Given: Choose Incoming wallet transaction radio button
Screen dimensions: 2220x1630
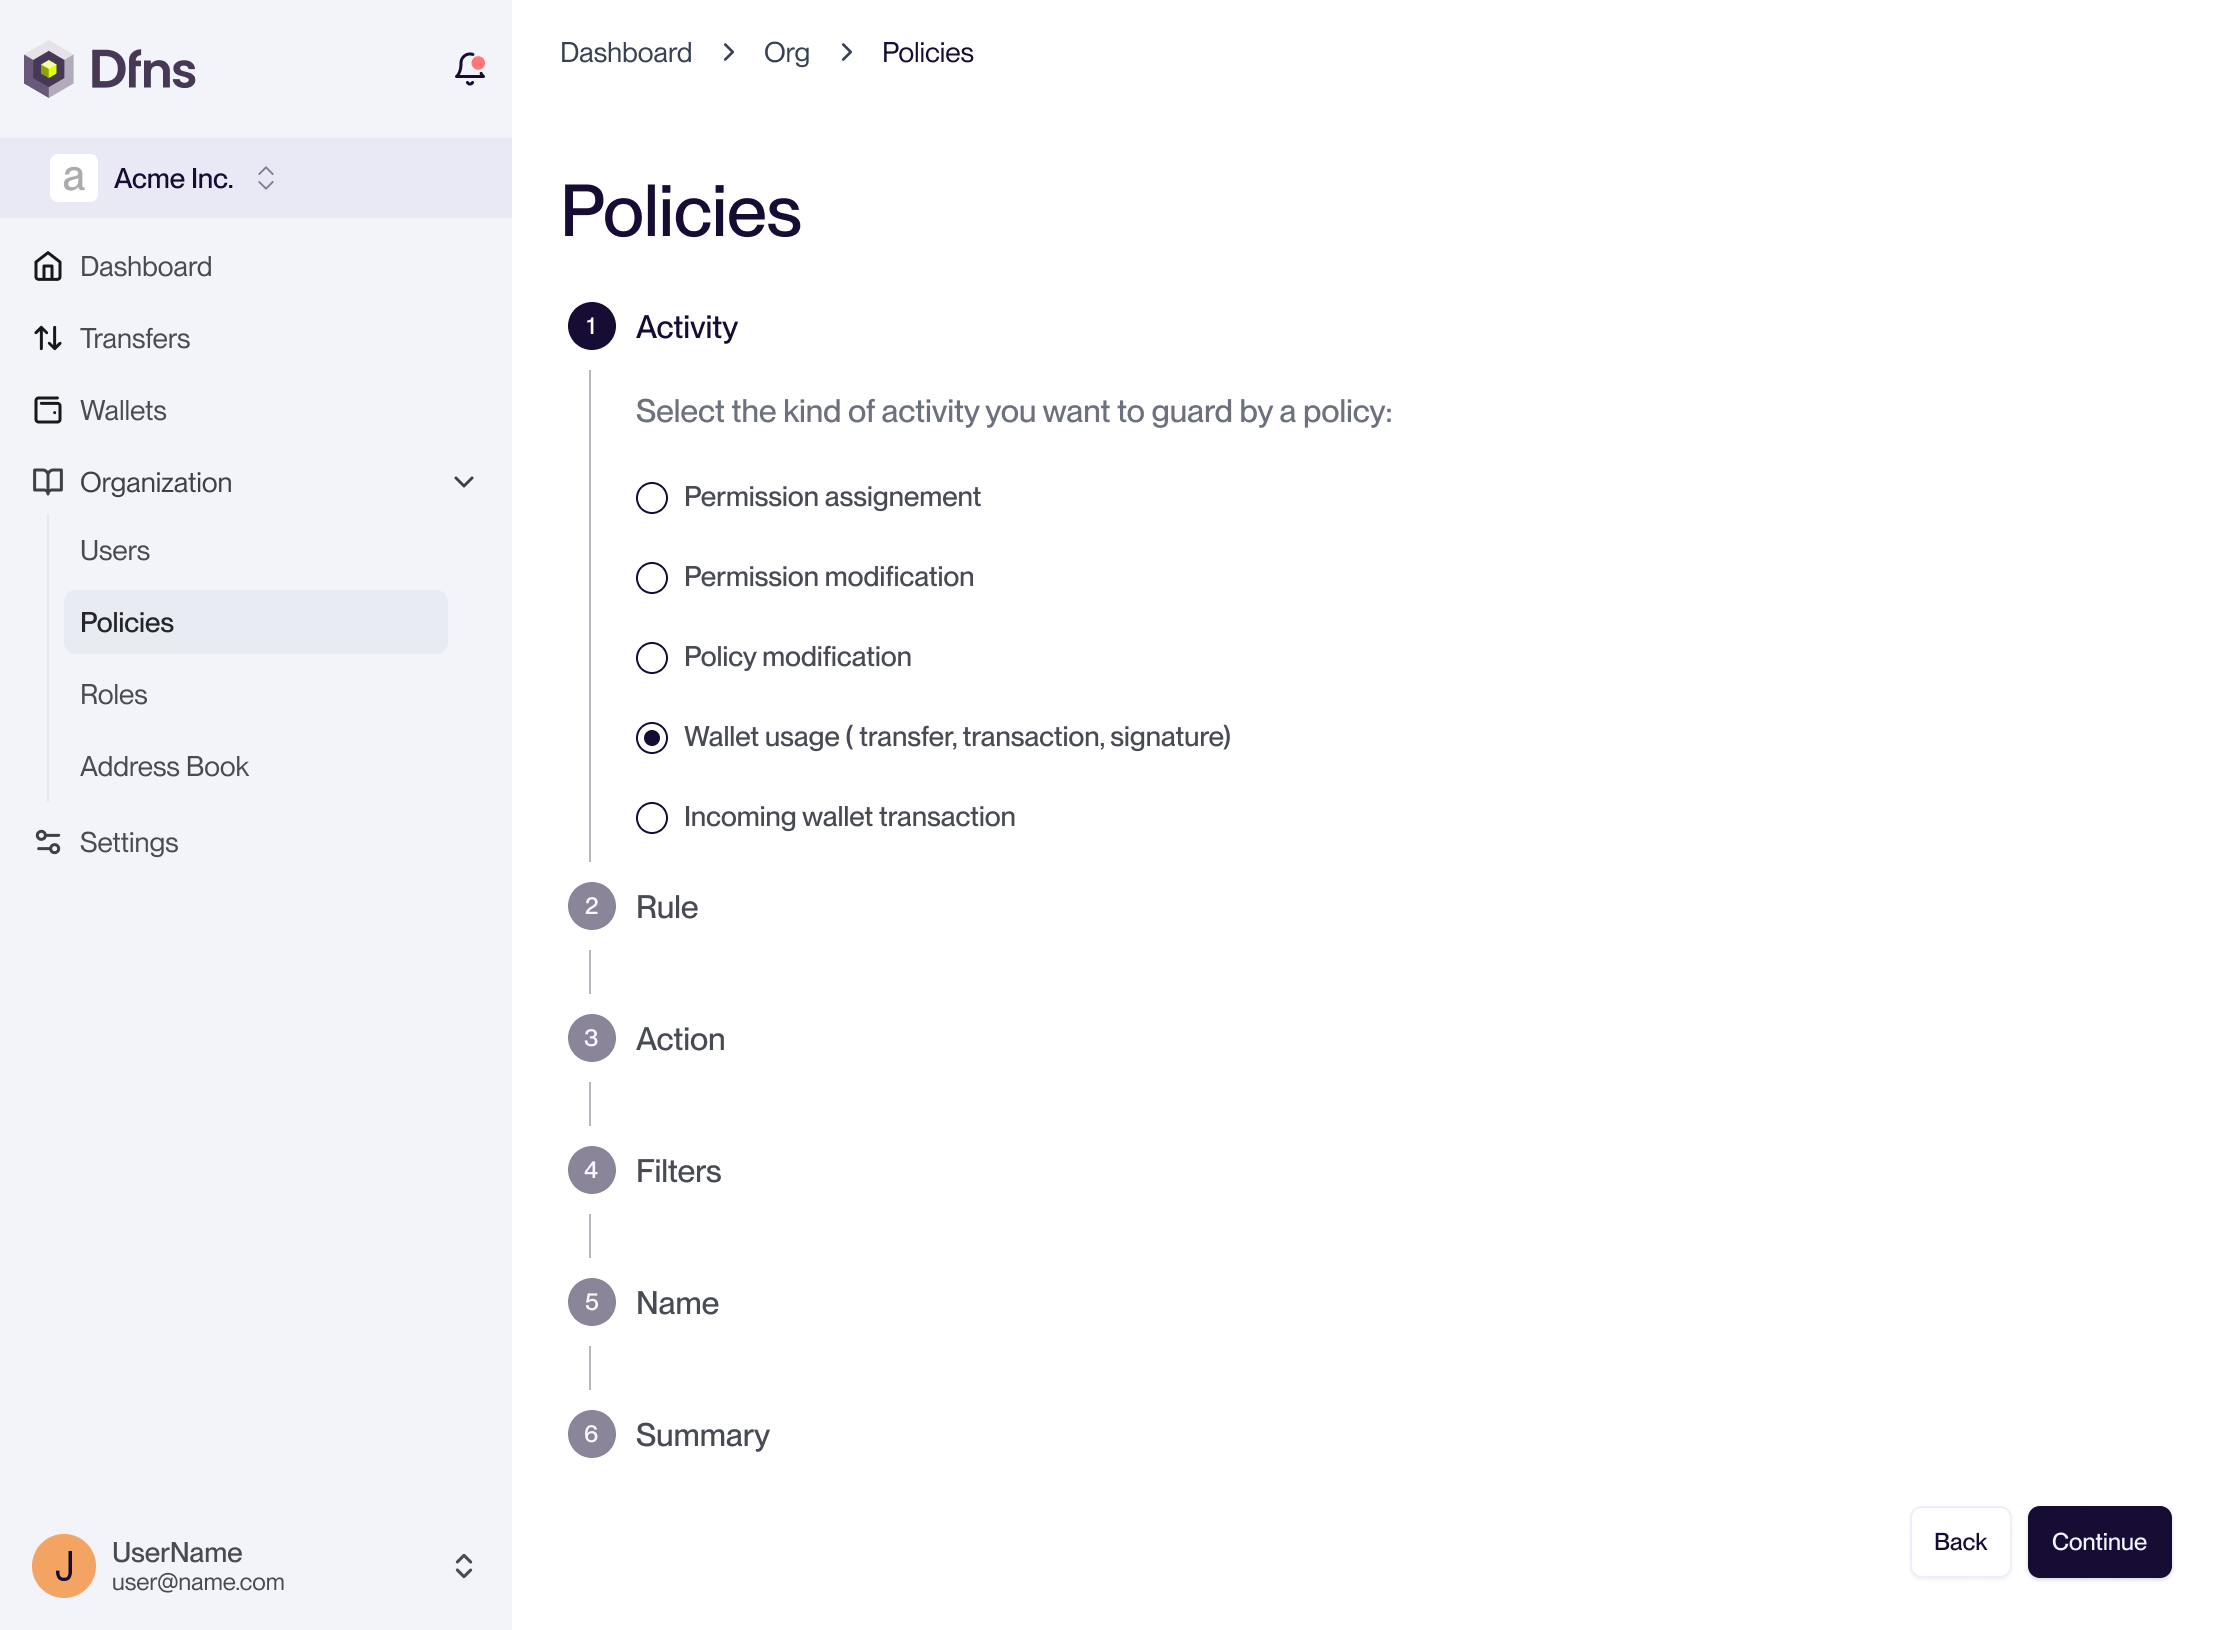Looking at the screenshot, I should (652, 818).
